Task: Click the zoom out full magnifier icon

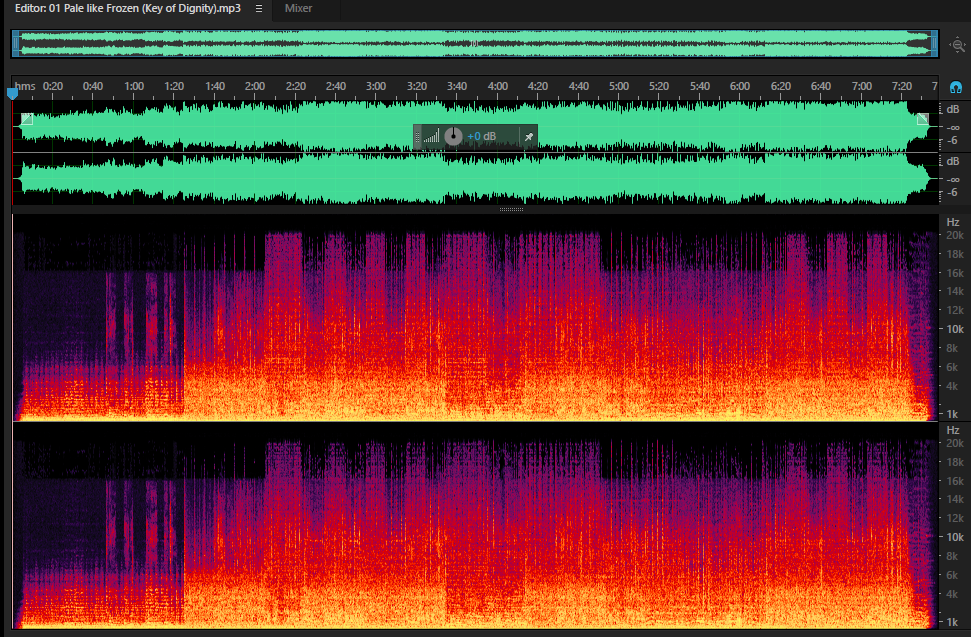Action: (957, 45)
